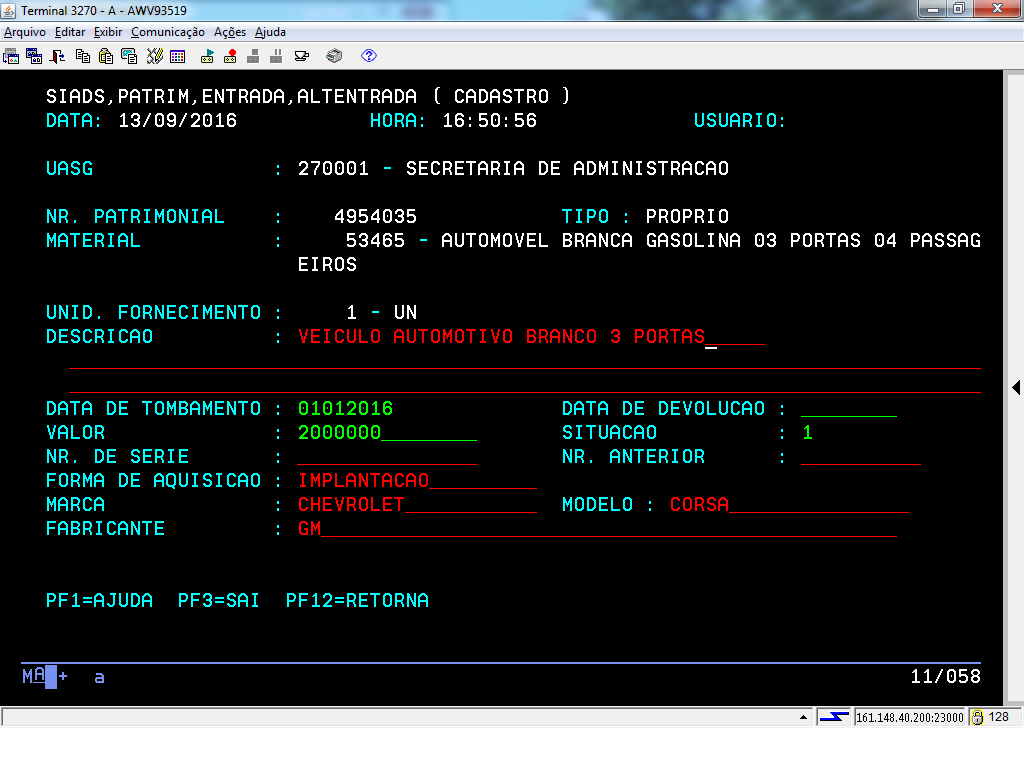This screenshot has height=768, width=1024.
Task: Click the Pause macro gray icon
Action: pyautogui.click(x=276, y=56)
